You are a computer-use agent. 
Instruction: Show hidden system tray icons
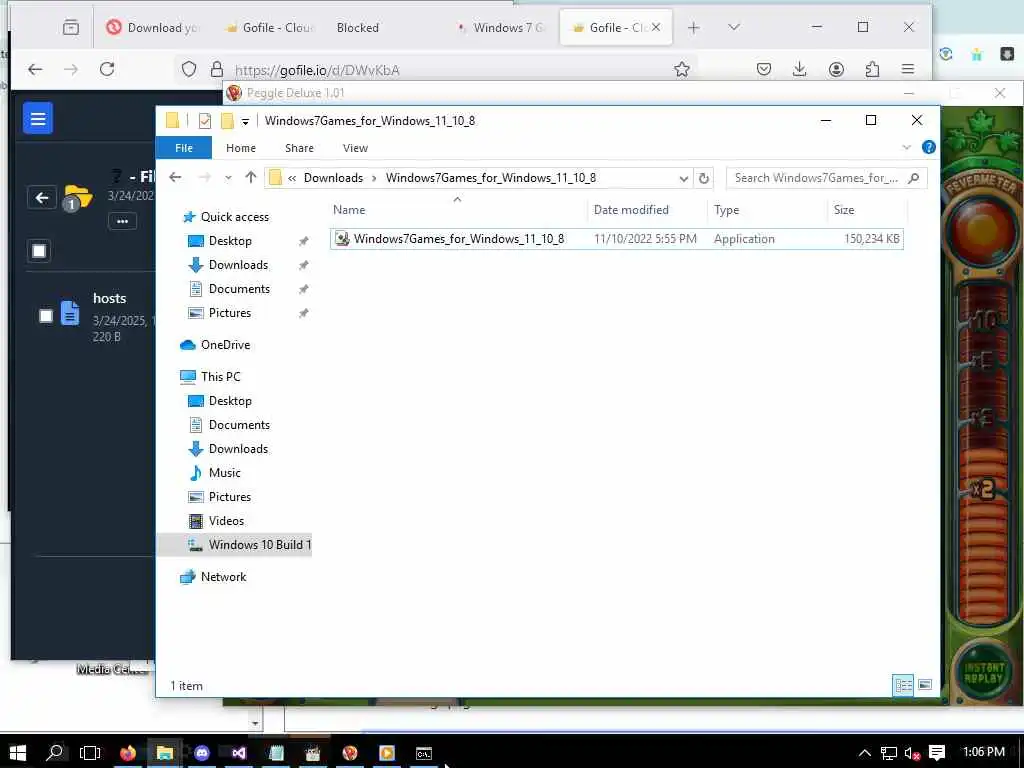pyautogui.click(x=864, y=753)
